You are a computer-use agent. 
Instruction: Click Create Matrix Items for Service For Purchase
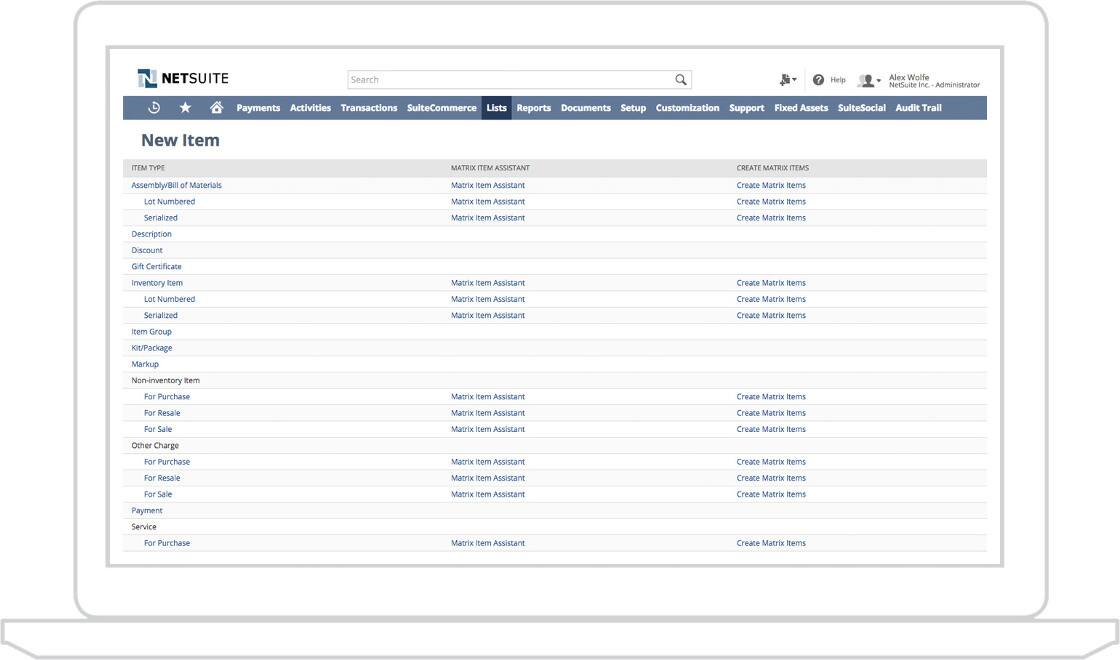pos(771,543)
